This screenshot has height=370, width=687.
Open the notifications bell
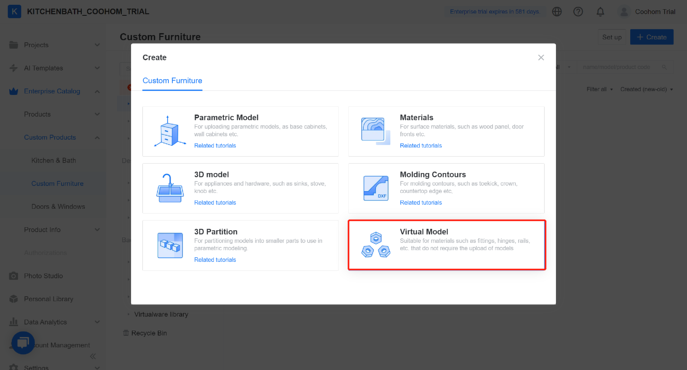tap(600, 12)
